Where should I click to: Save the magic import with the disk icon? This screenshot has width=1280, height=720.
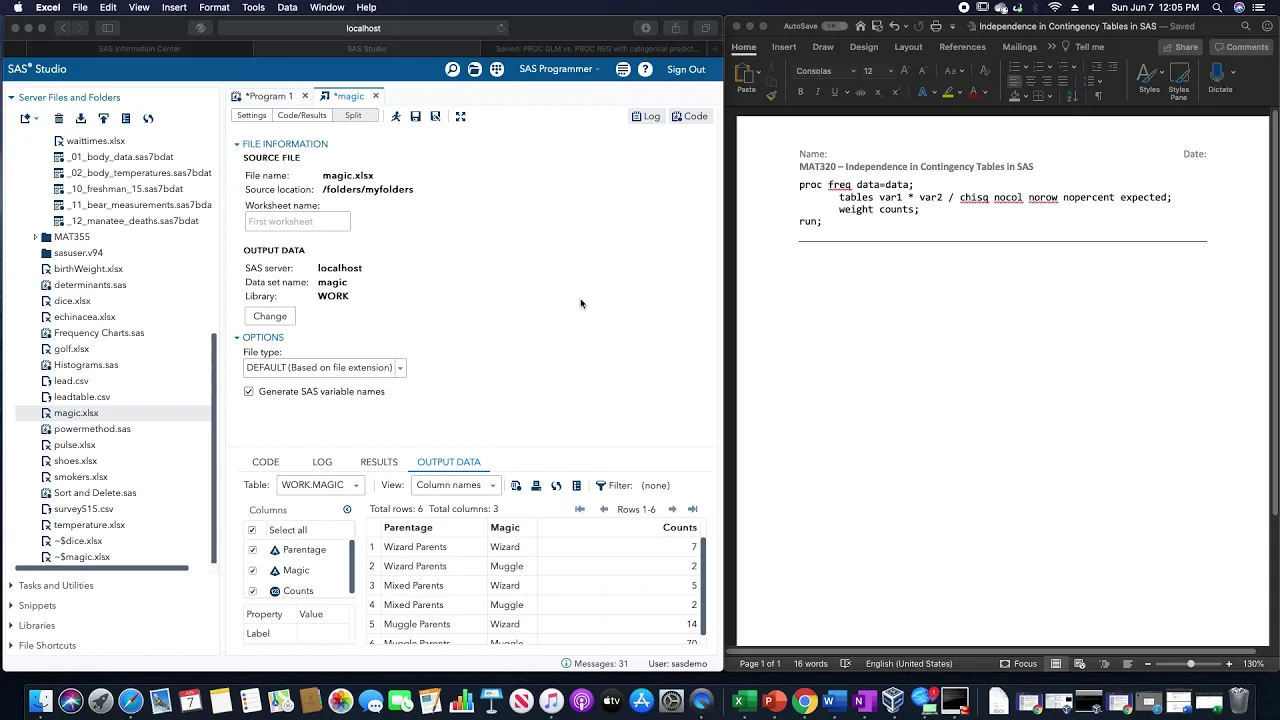(x=416, y=116)
